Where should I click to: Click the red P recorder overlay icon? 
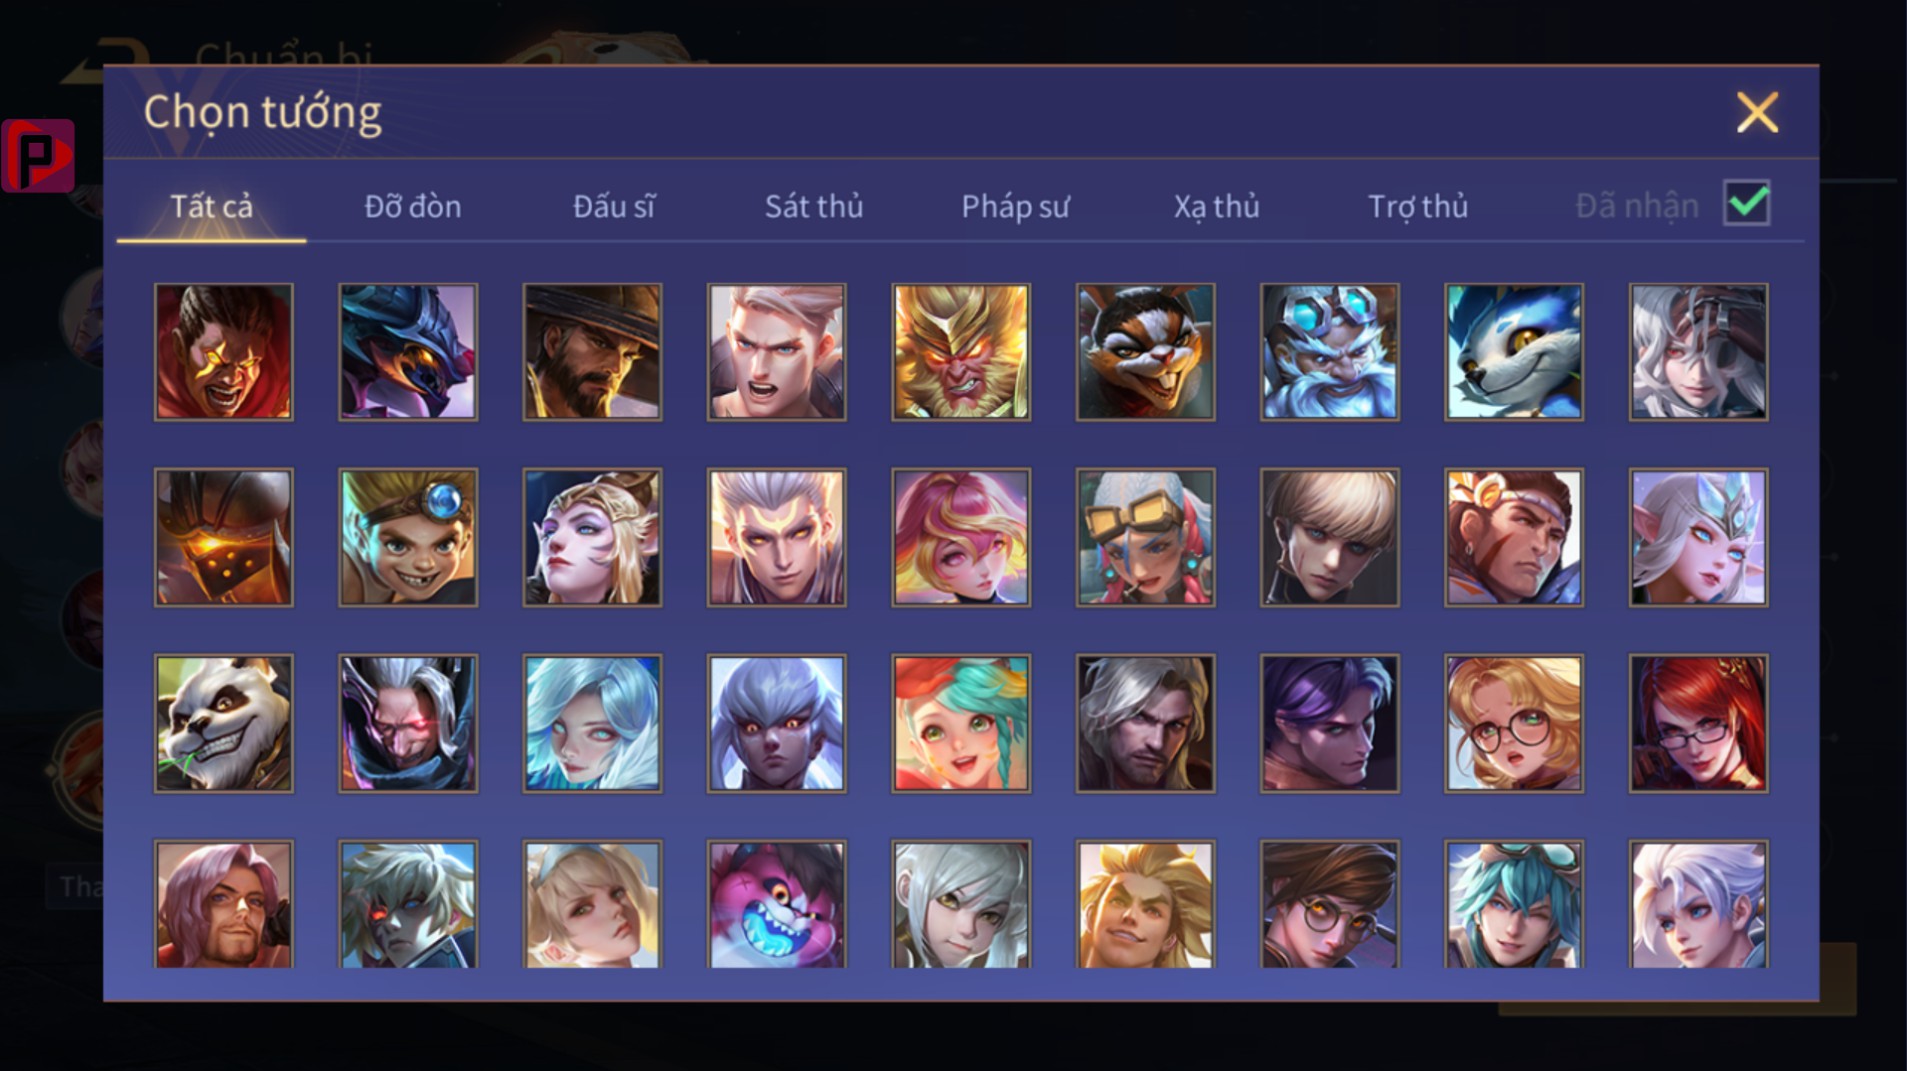(x=38, y=155)
